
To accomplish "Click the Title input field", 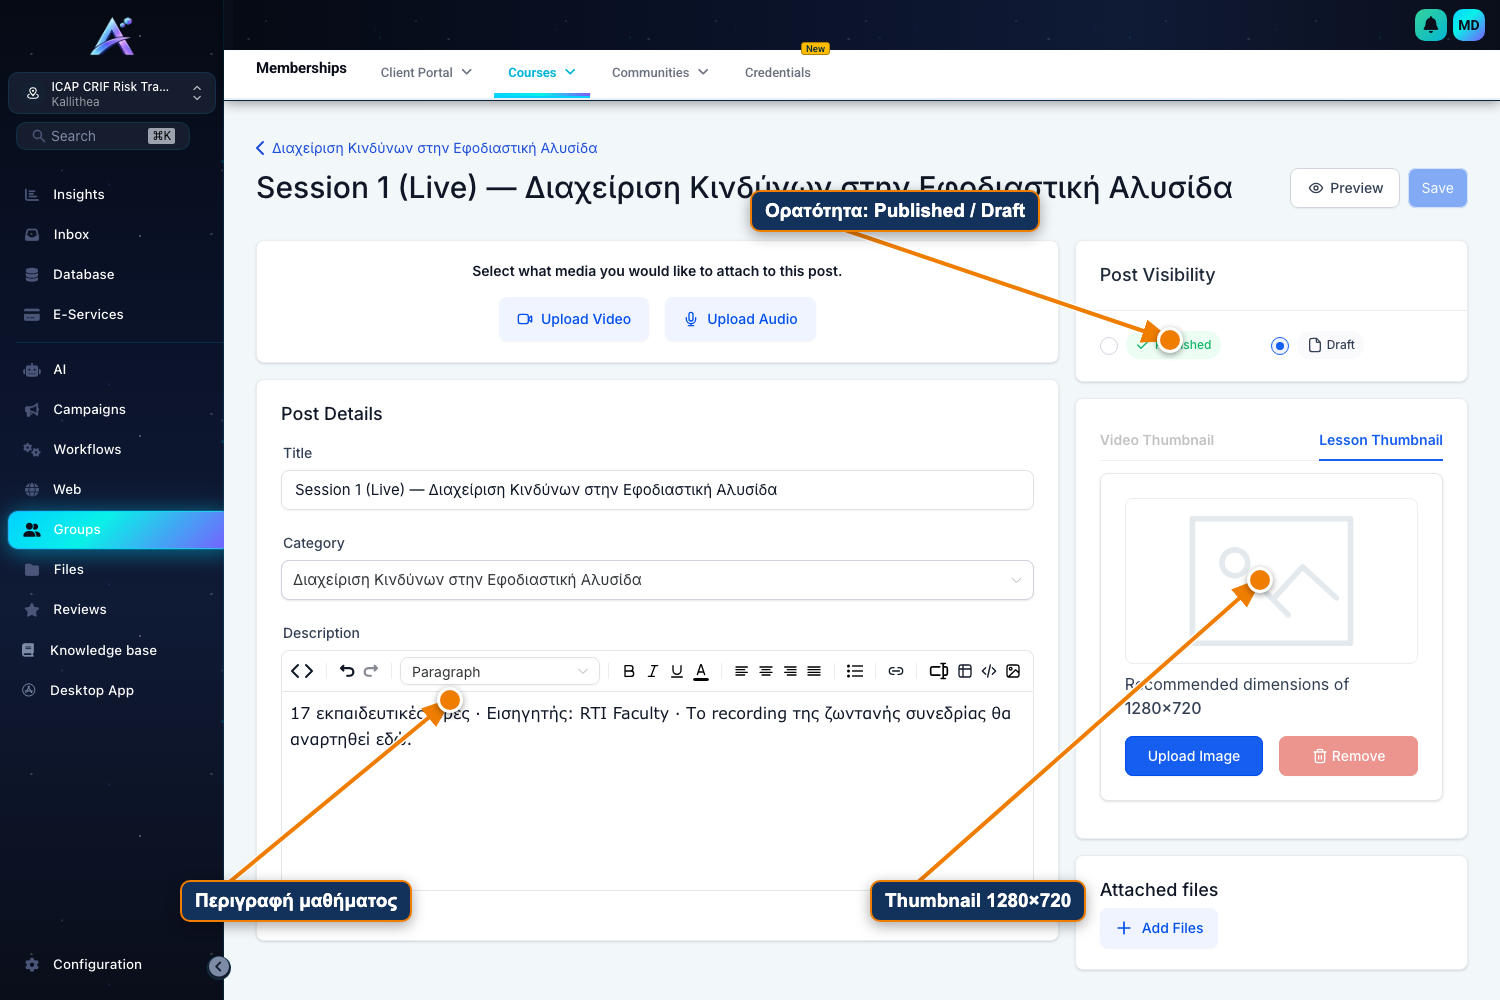I will [657, 490].
